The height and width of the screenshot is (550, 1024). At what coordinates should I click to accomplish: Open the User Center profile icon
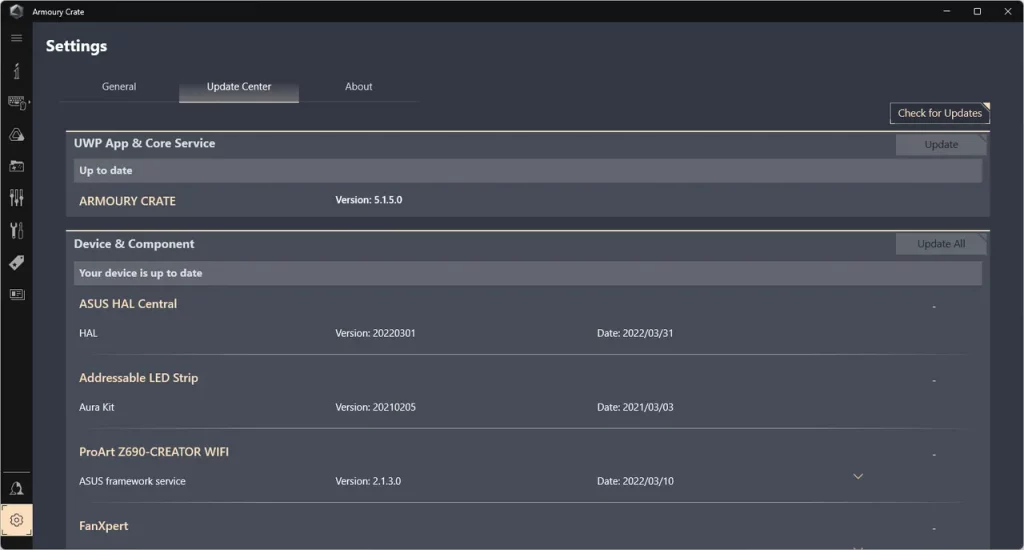pyautogui.click(x=16, y=489)
